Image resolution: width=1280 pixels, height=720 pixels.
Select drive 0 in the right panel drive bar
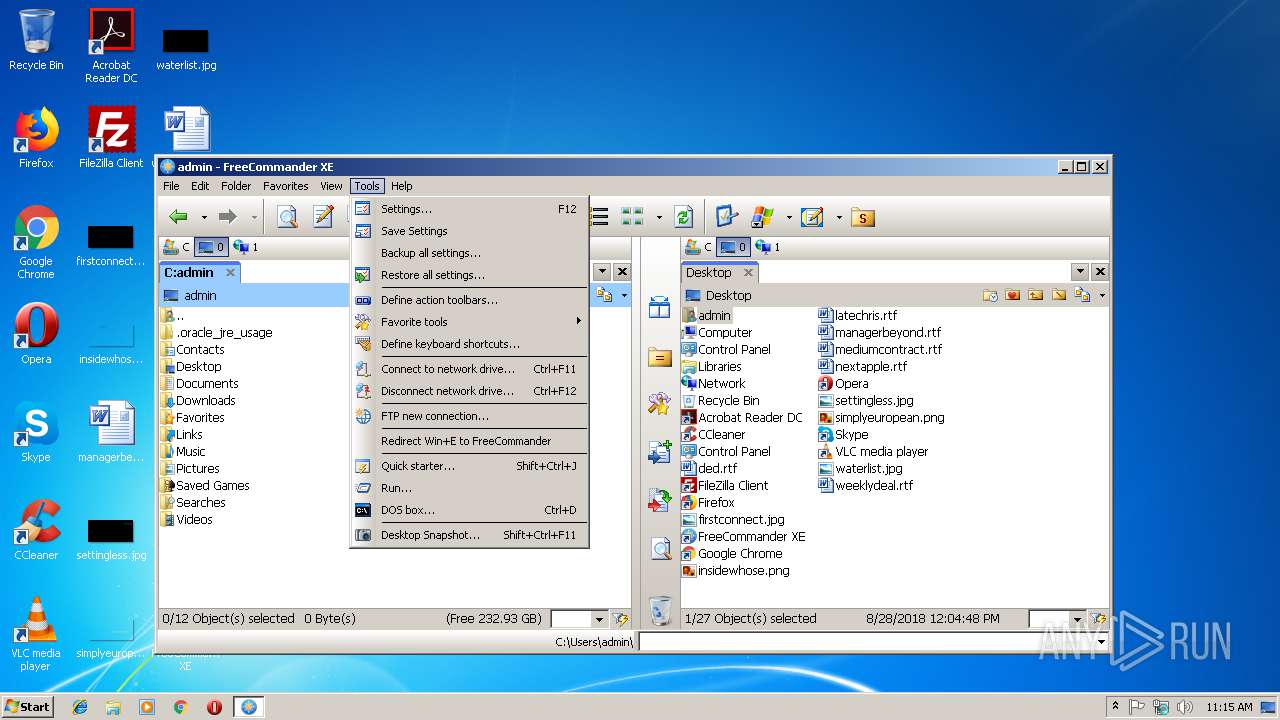click(733, 247)
